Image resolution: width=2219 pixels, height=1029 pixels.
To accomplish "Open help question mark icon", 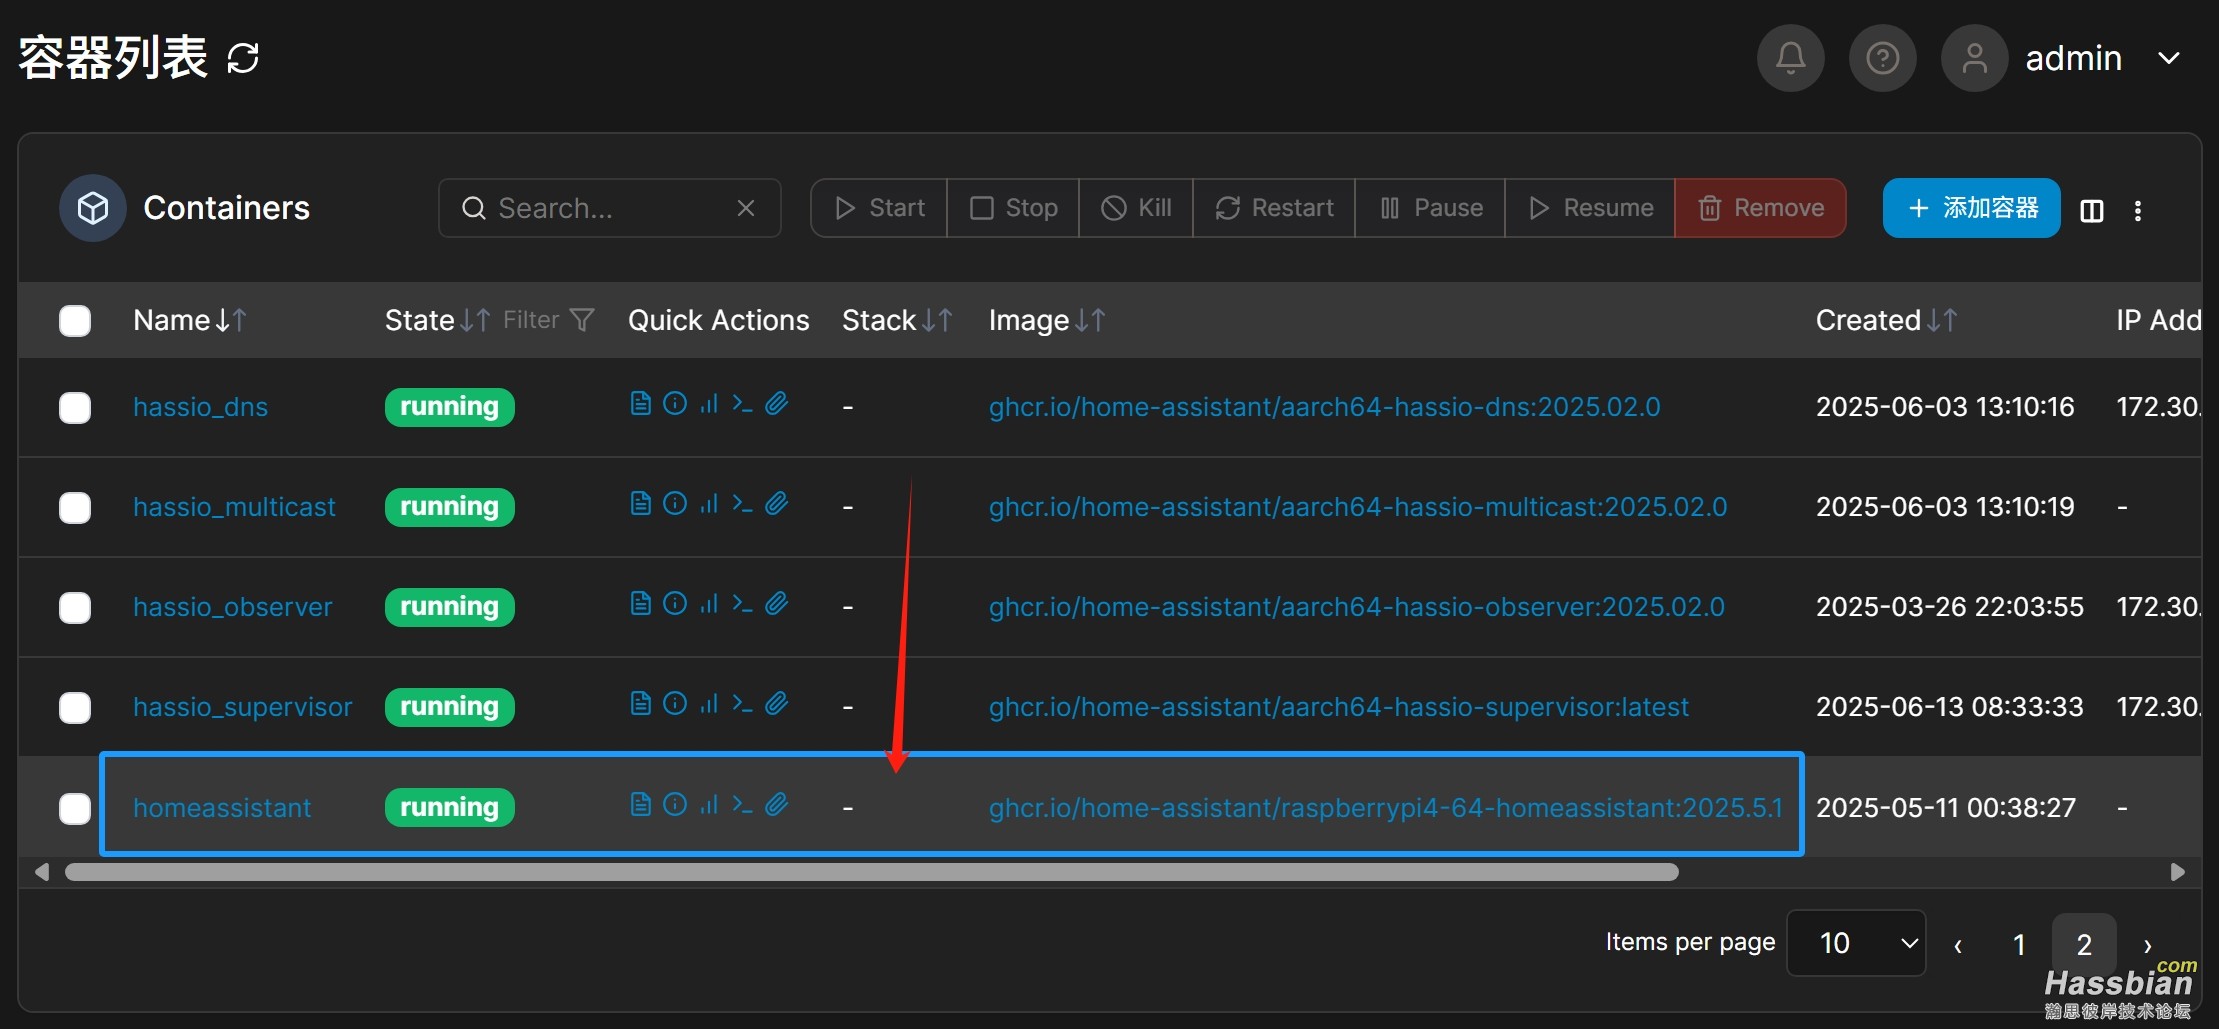I will point(1882,58).
